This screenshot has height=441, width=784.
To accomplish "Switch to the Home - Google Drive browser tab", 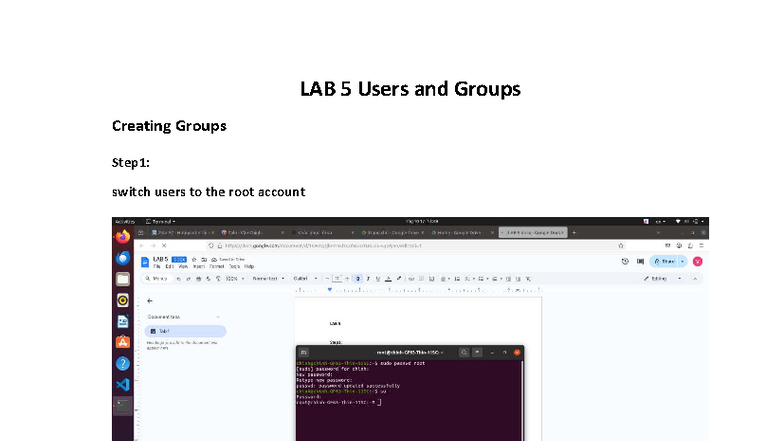I will tap(460, 232).
